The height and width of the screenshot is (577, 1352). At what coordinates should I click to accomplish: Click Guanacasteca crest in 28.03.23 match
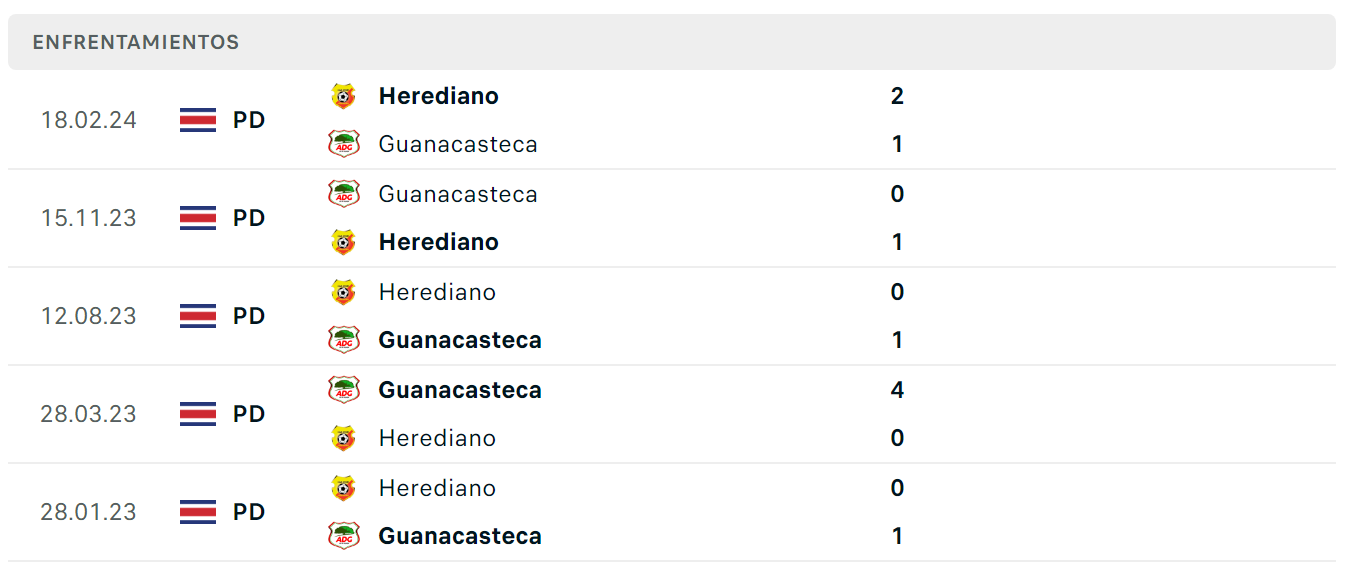coord(343,390)
